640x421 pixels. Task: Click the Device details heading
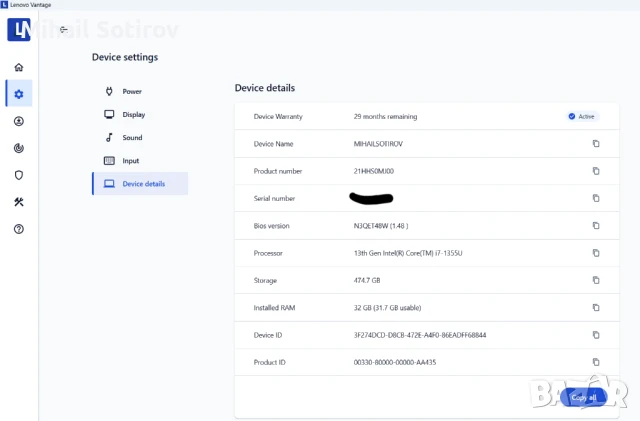[x=264, y=88]
